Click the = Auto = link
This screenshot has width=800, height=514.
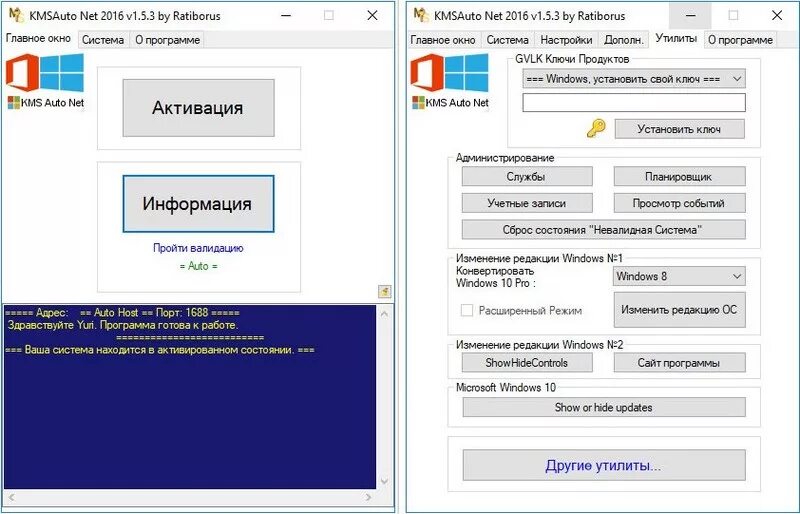(x=198, y=266)
